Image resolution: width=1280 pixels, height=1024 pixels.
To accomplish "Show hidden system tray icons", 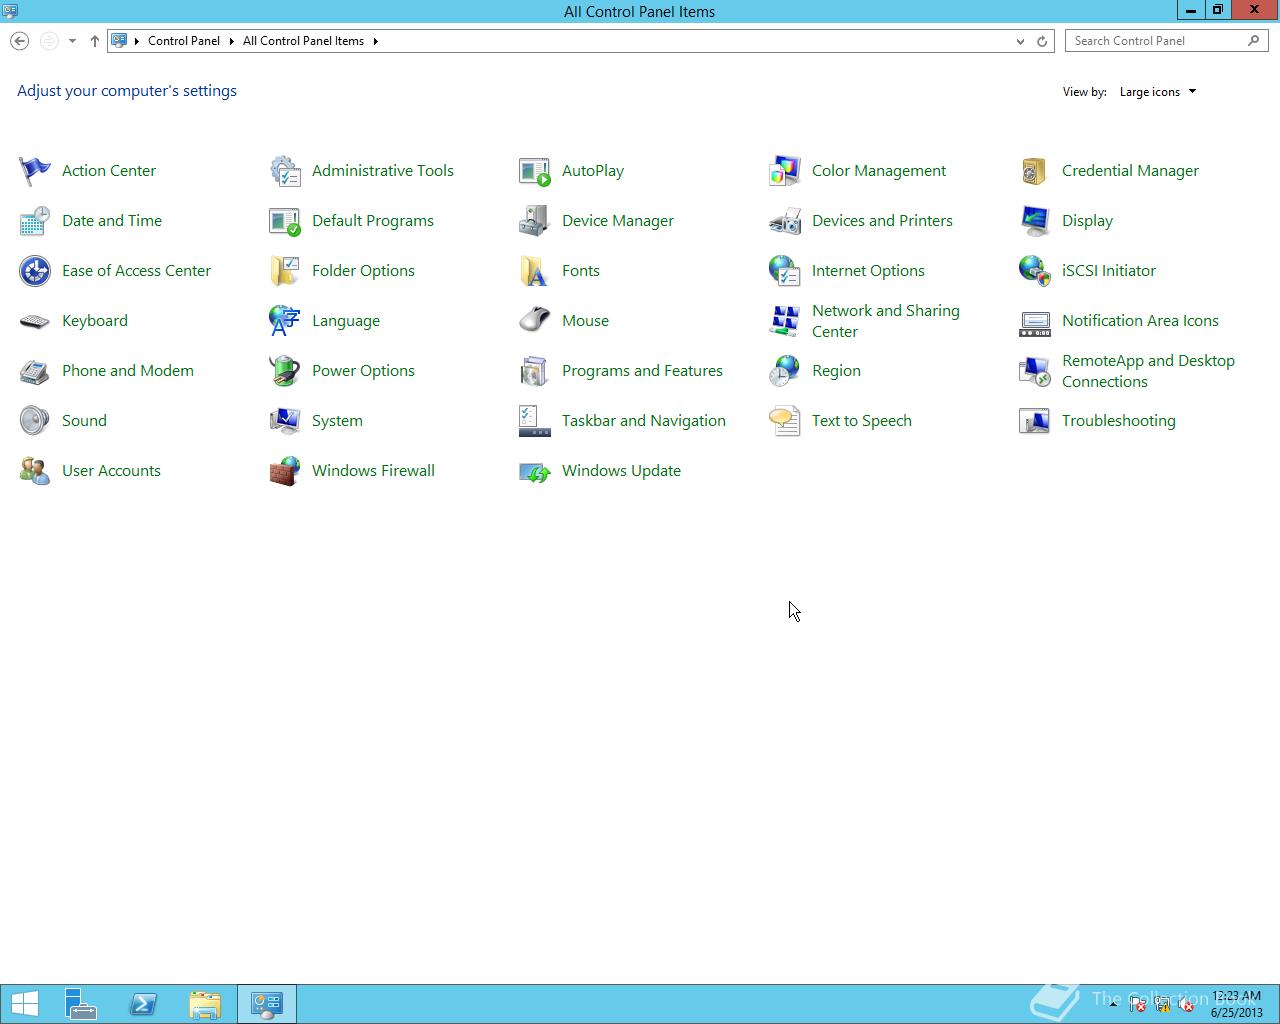I will pyautogui.click(x=1113, y=1005).
